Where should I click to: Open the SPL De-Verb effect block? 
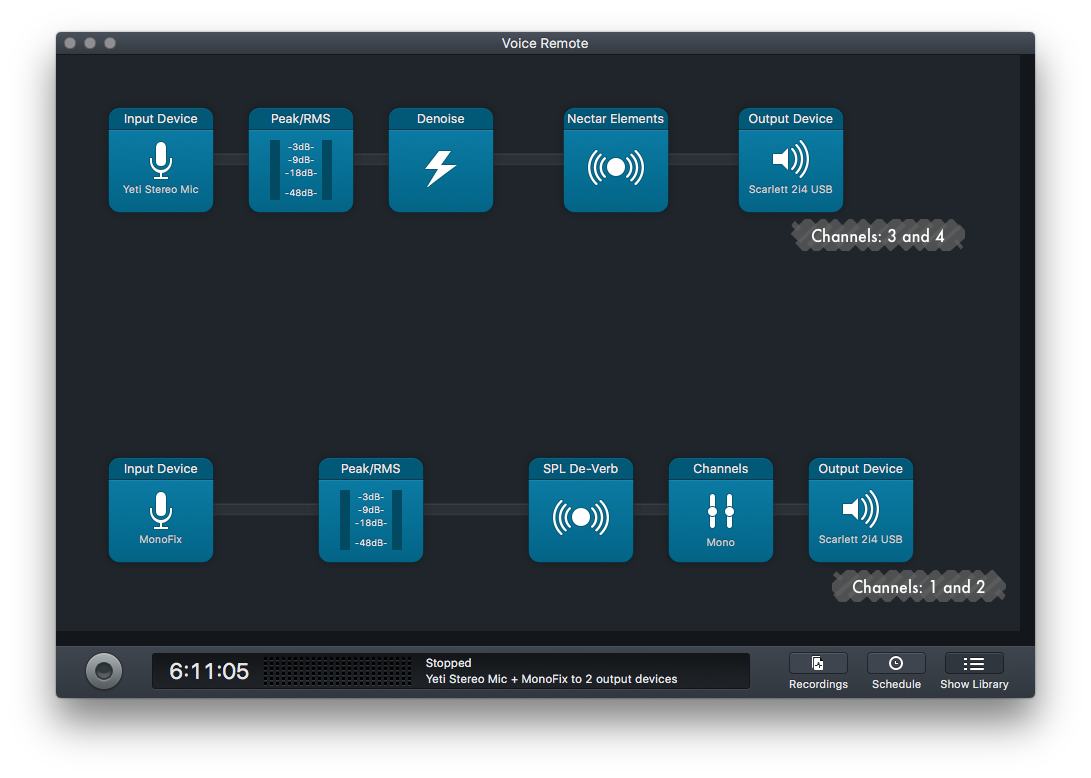pyautogui.click(x=580, y=516)
